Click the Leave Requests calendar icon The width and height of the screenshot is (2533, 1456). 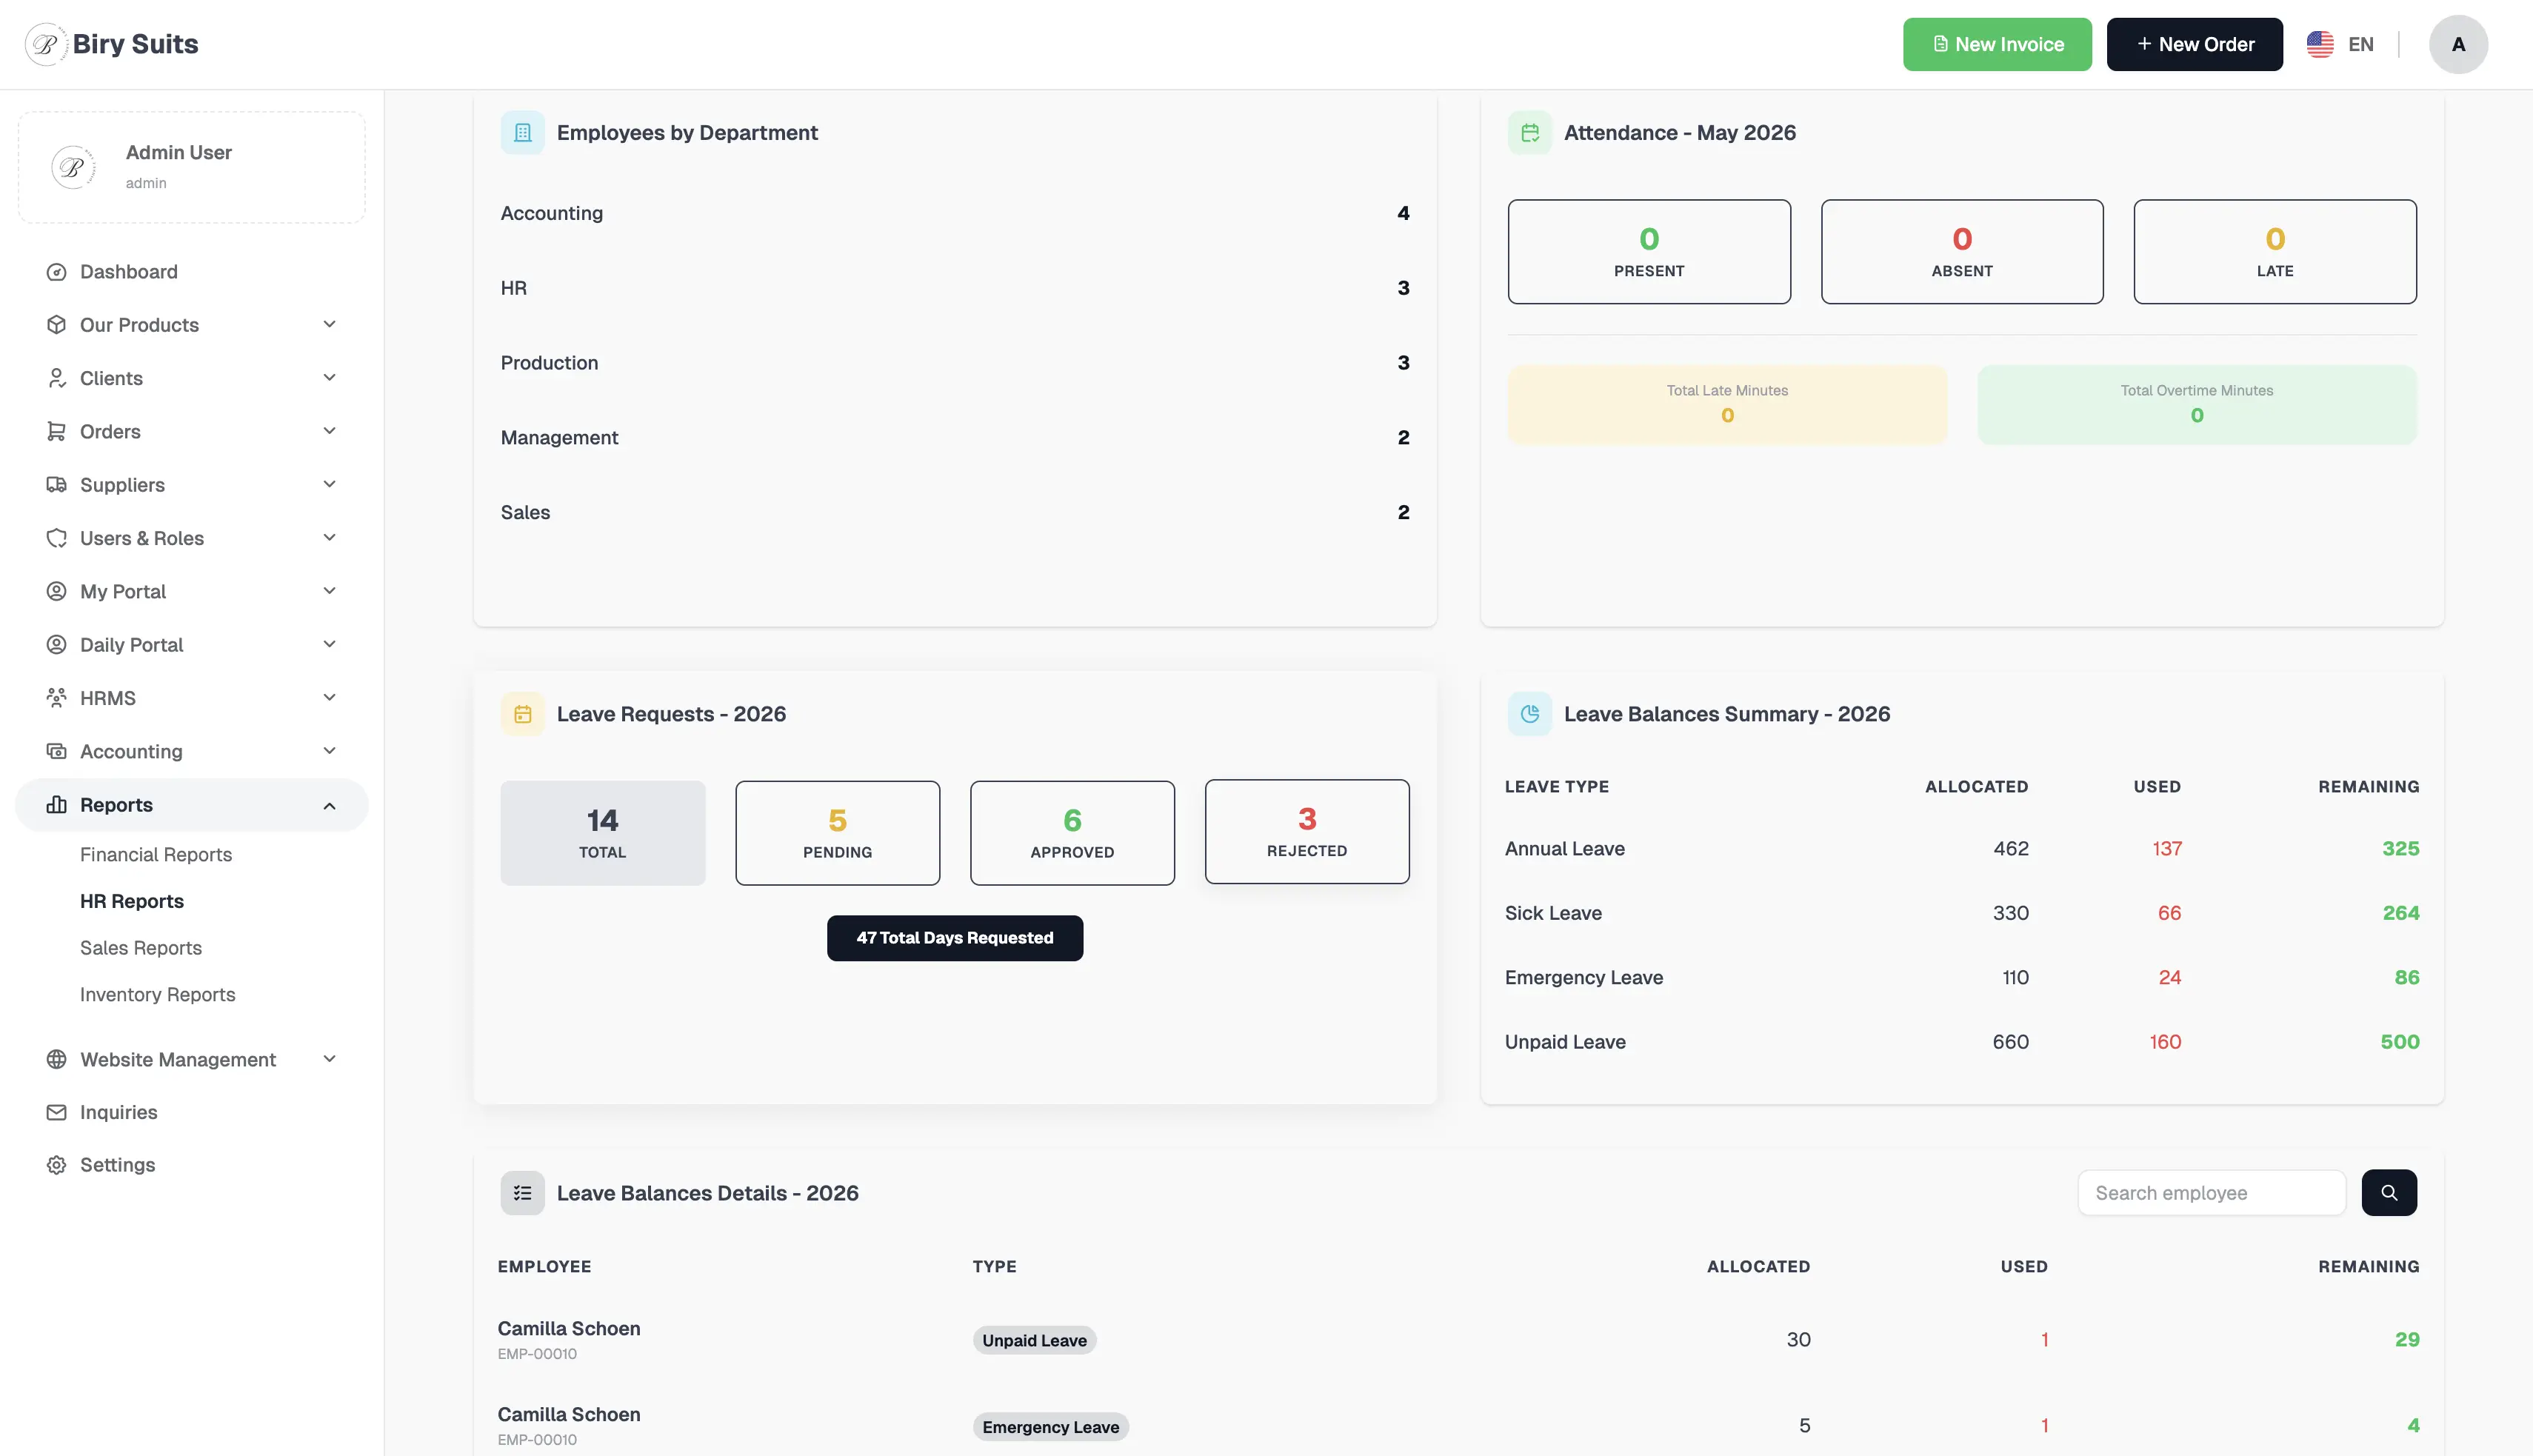[x=523, y=714]
